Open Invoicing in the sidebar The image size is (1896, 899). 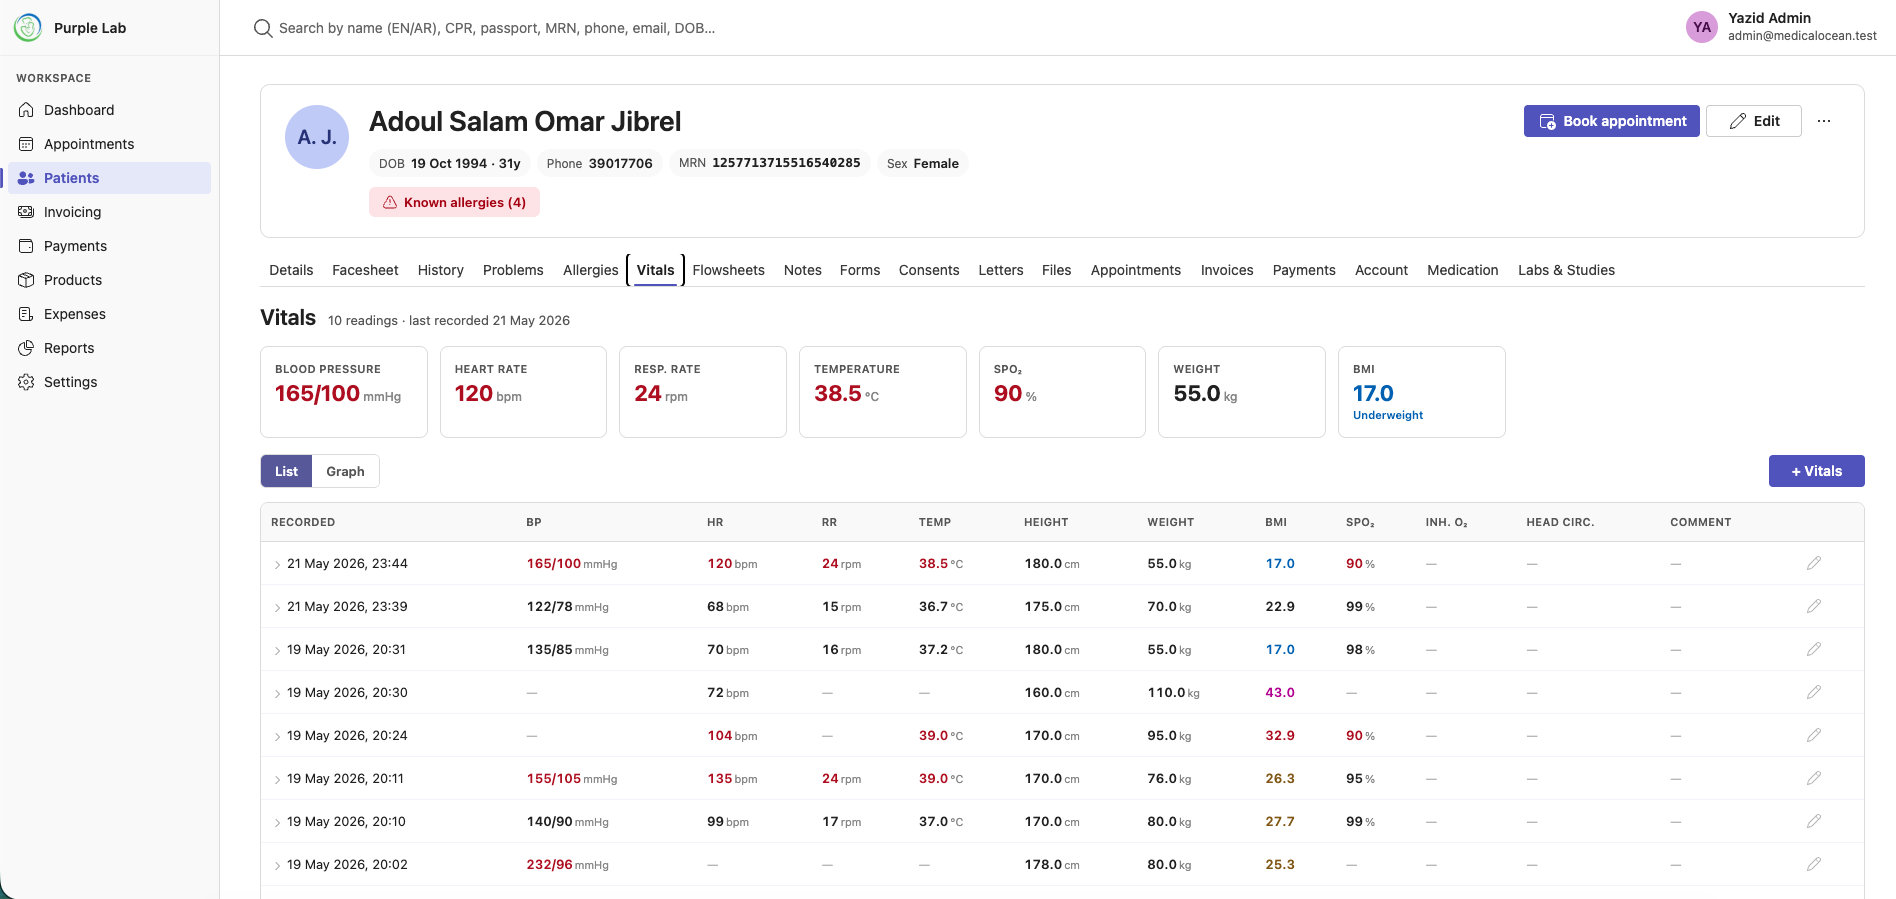110,212
